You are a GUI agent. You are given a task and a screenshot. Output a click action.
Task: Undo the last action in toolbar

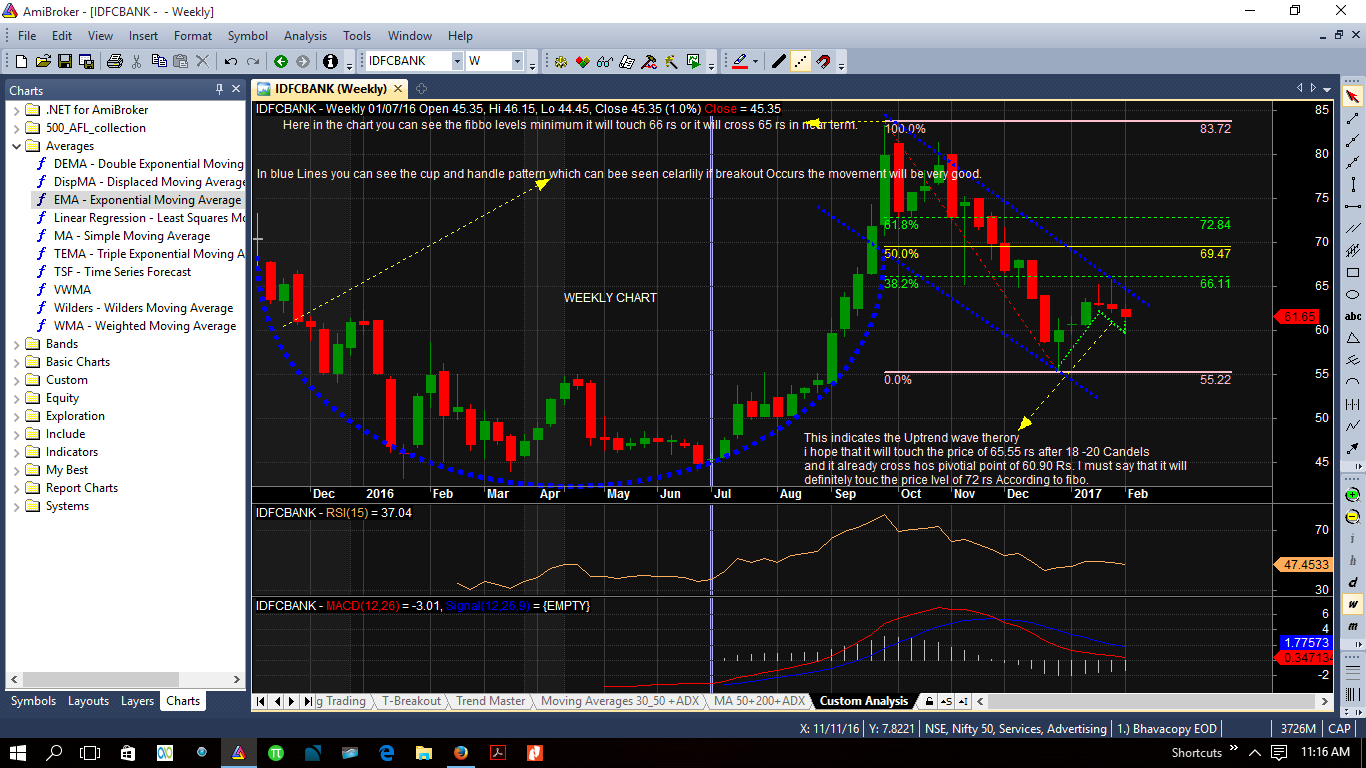[231, 61]
